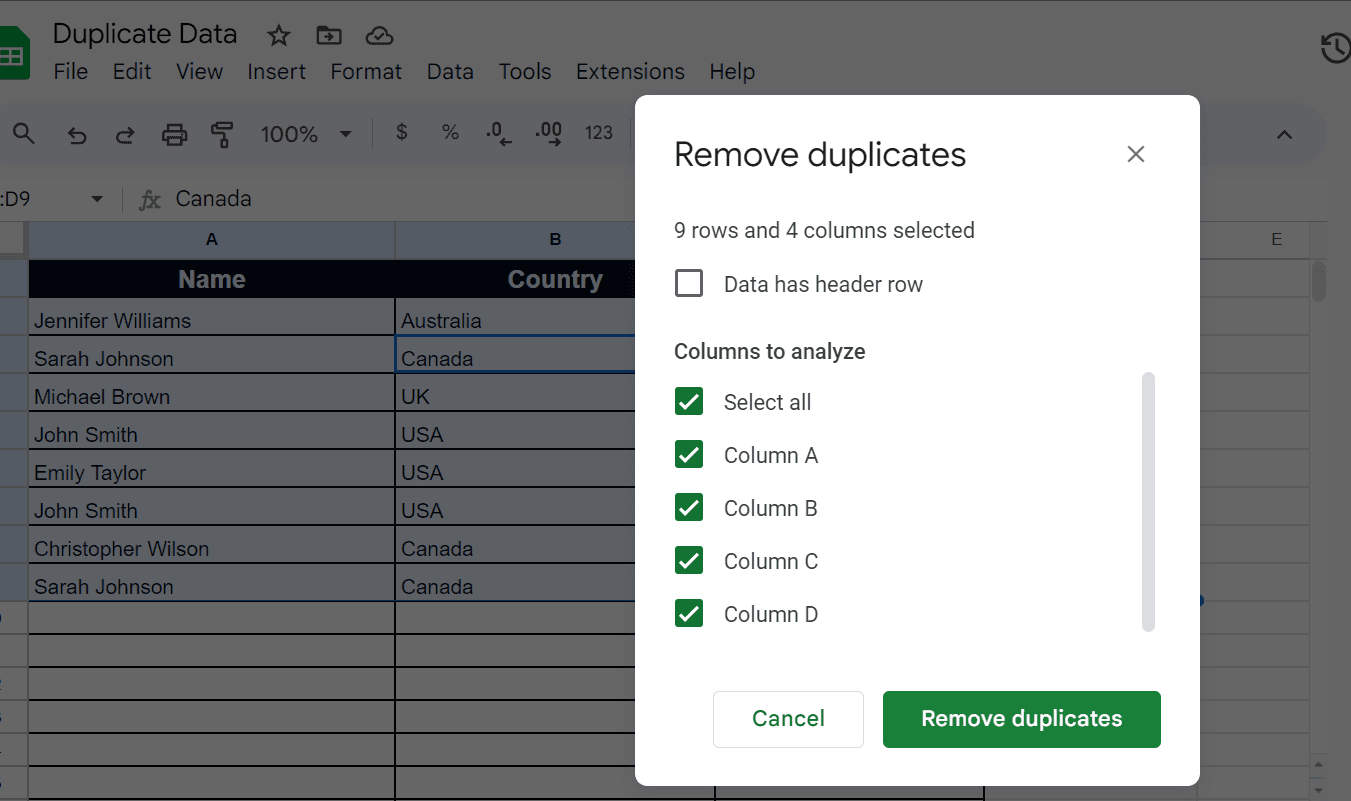Cancel the Remove duplicates dialog
The width and height of the screenshot is (1351, 801).
[788, 718]
